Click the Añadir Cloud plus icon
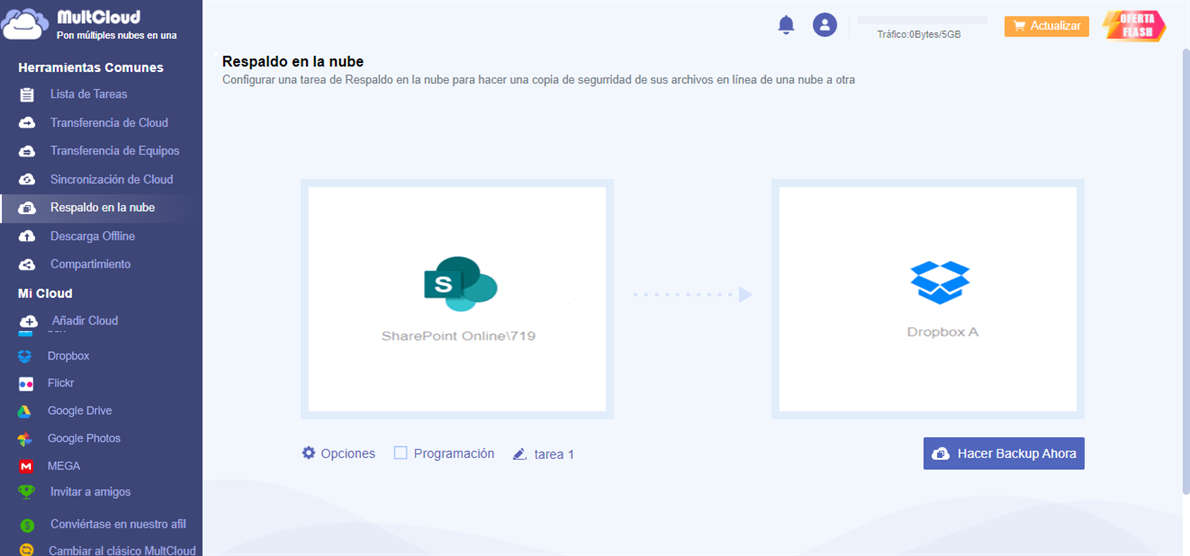 [x=28, y=321]
